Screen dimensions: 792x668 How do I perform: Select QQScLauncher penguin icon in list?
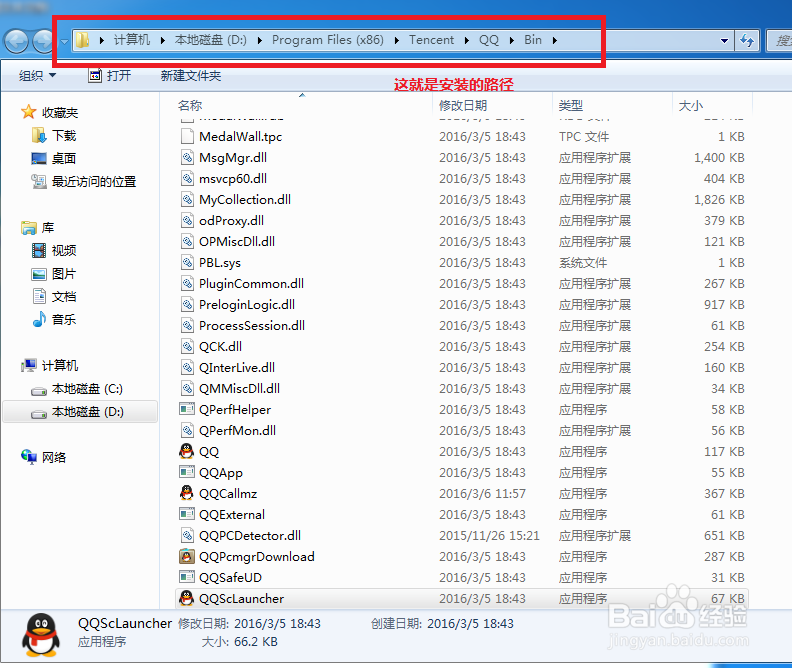[x=187, y=598]
